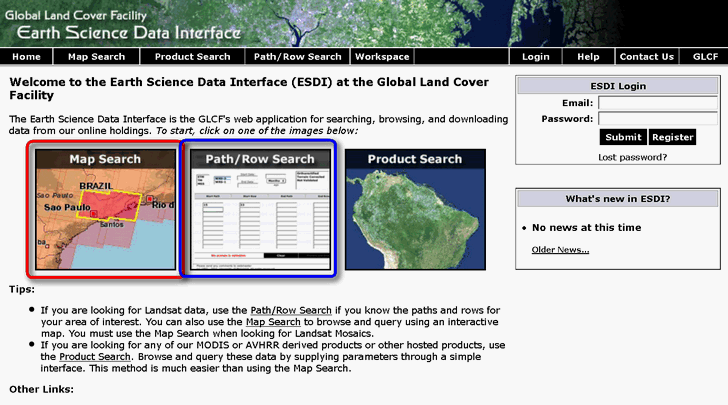
Task: Click the Password input field
Action: point(657,118)
